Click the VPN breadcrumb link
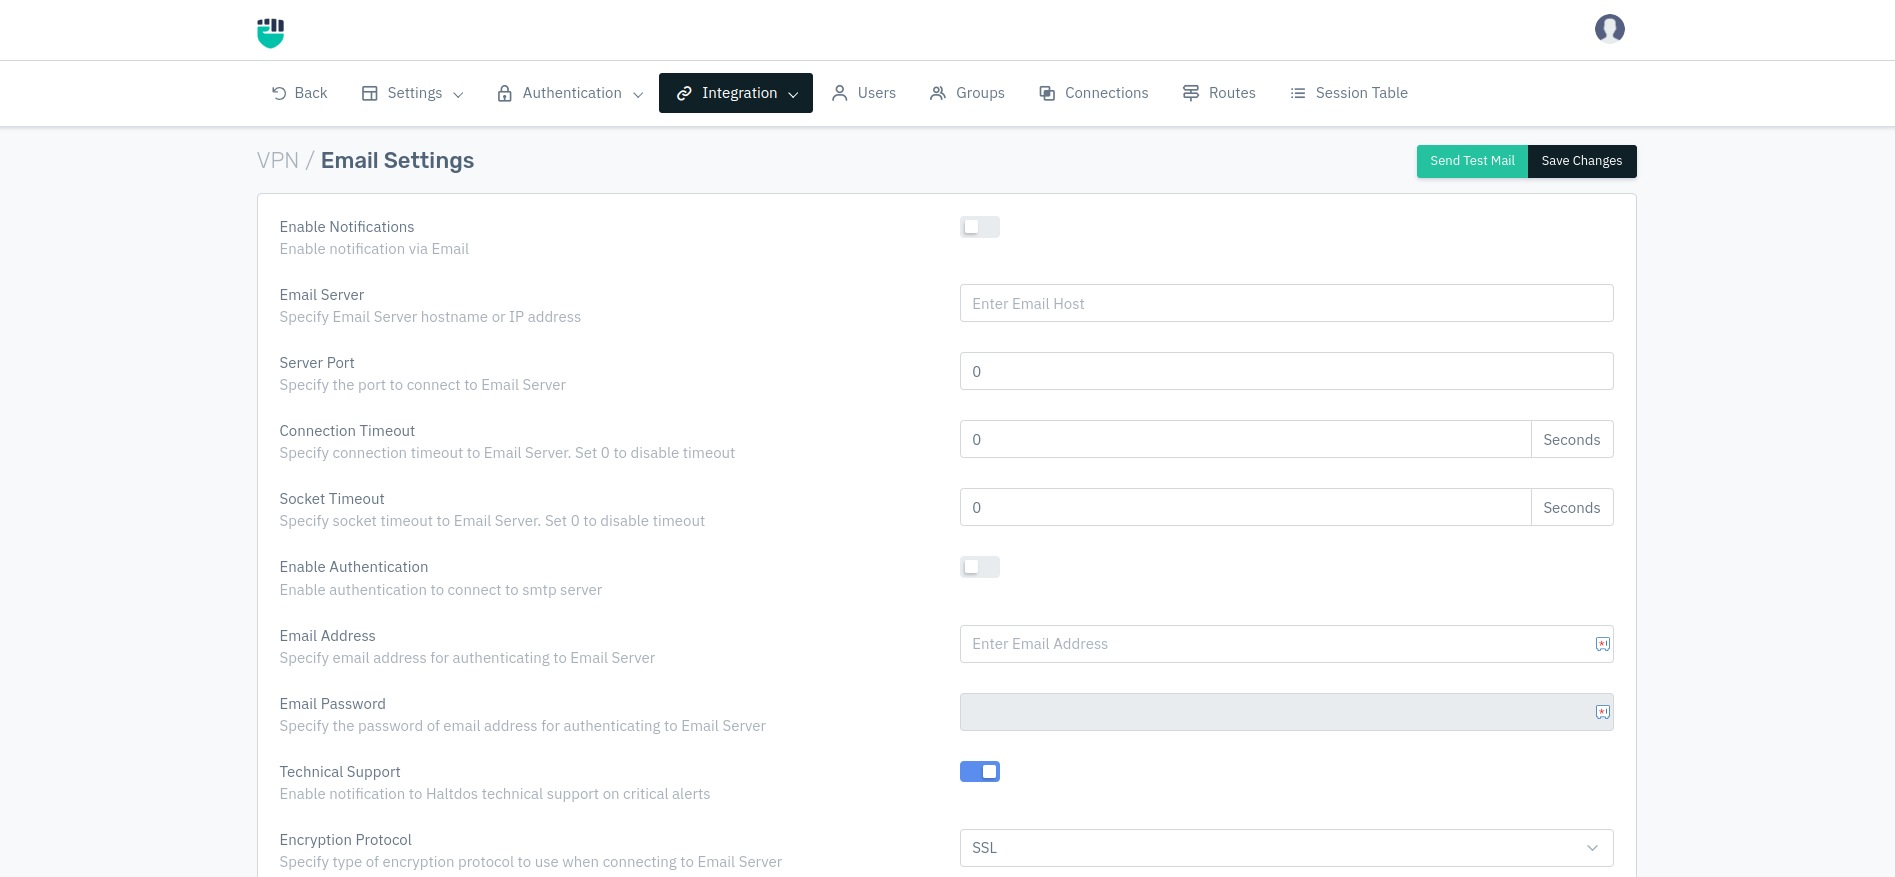This screenshot has height=877, width=1895. pos(278,161)
